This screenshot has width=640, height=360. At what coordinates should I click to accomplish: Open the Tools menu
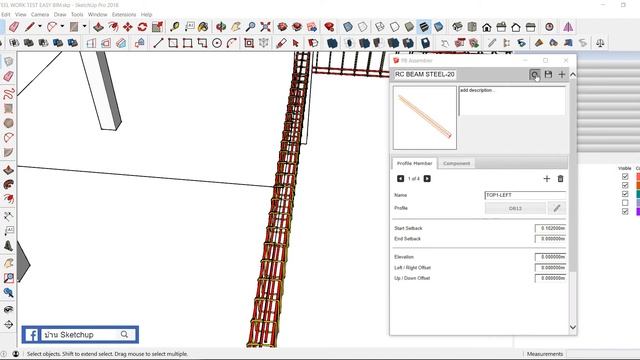77,14
